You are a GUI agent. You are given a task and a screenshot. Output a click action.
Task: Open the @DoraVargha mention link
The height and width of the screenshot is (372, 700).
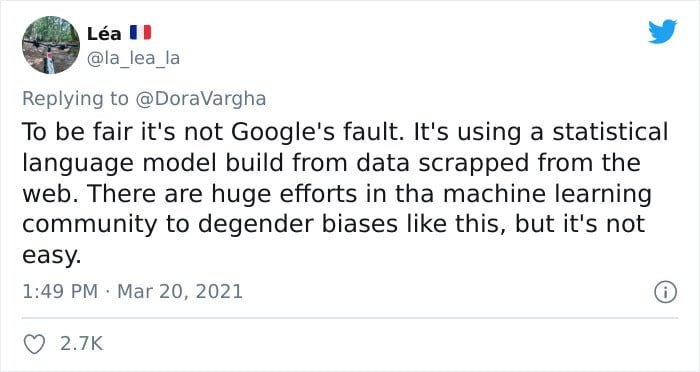[200, 99]
